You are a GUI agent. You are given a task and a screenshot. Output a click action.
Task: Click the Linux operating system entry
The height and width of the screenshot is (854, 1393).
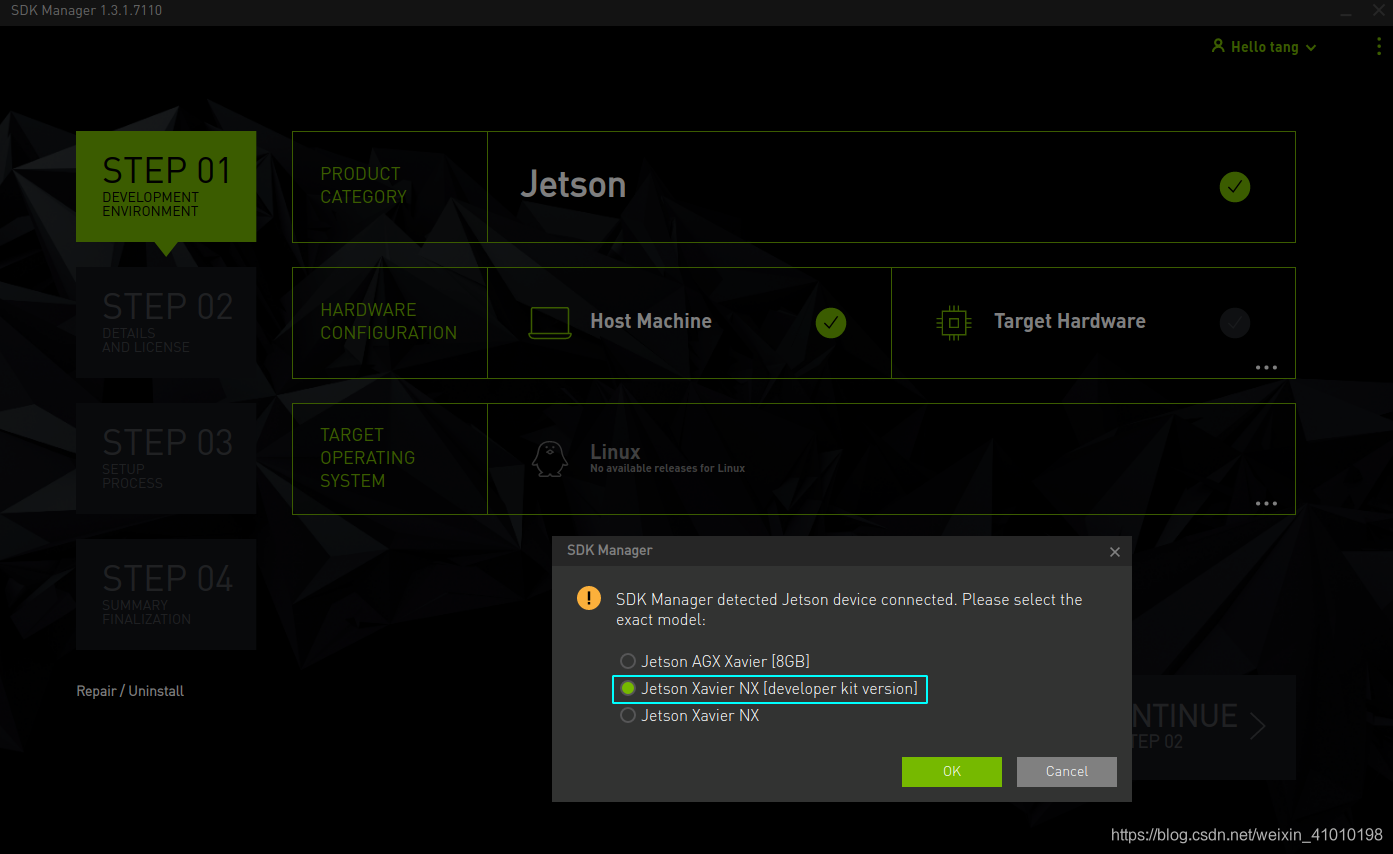pos(615,452)
